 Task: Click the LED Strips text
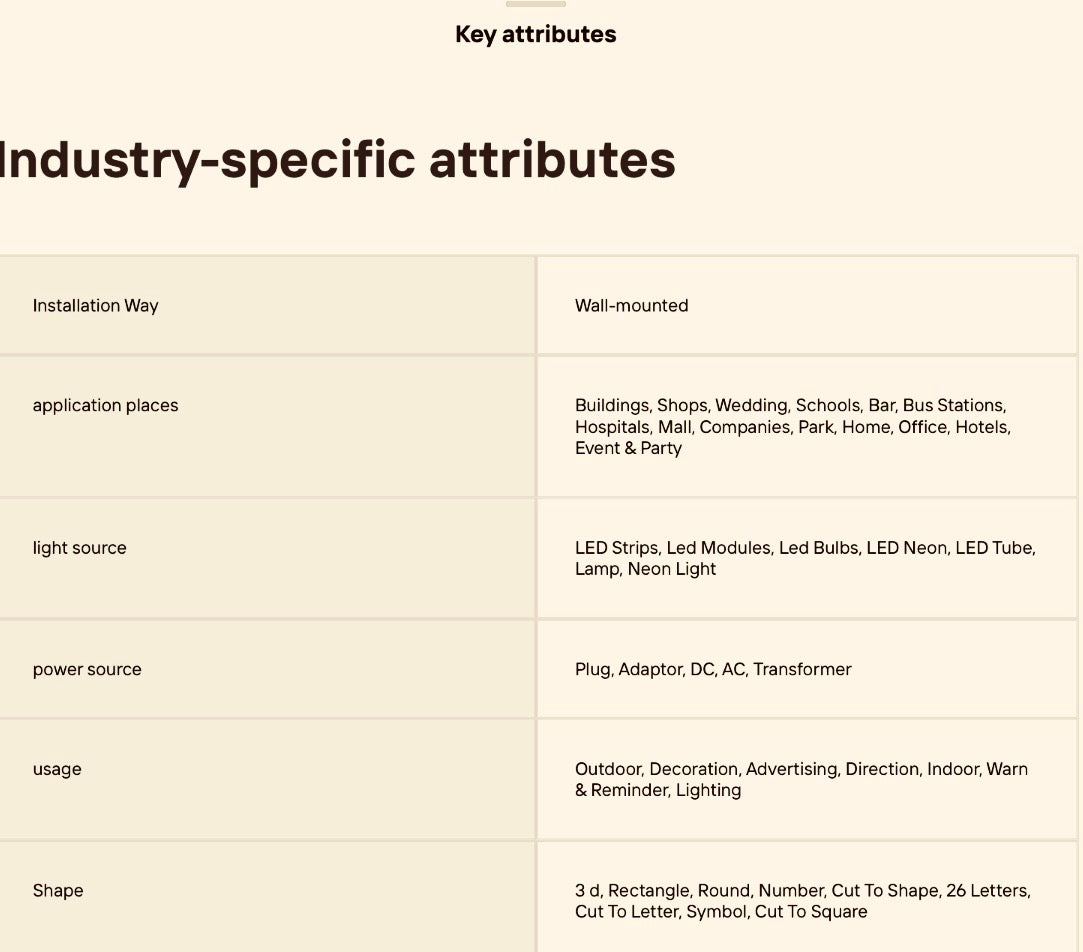(616, 548)
